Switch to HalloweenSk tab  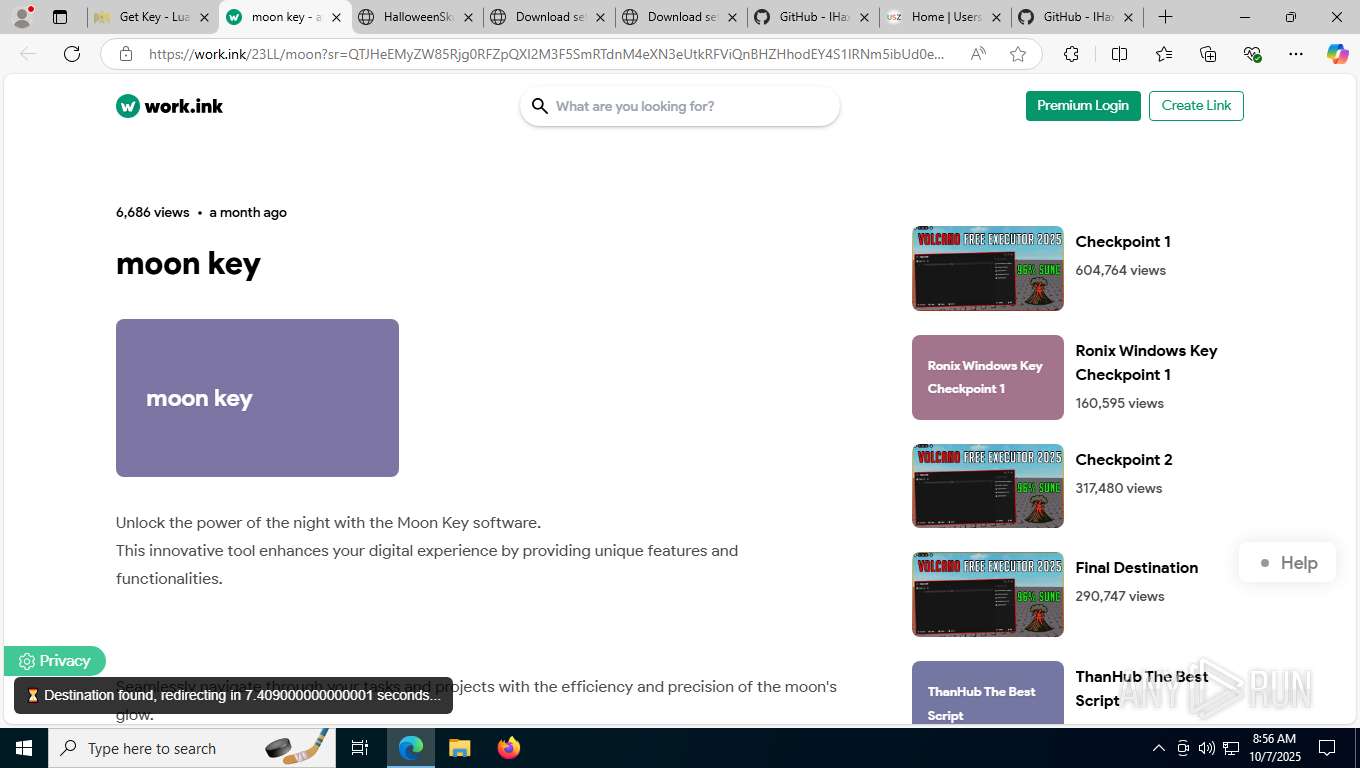coord(418,17)
